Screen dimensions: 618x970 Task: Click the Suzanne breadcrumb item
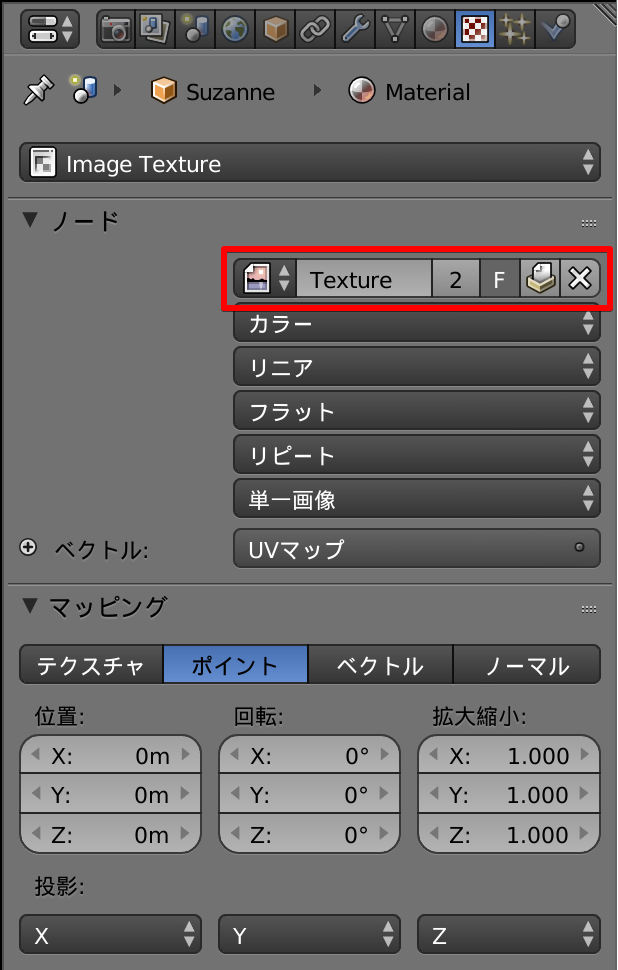pyautogui.click(x=219, y=91)
